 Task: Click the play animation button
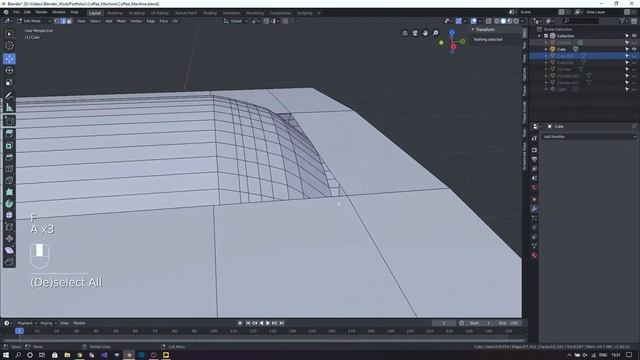tap(268, 323)
